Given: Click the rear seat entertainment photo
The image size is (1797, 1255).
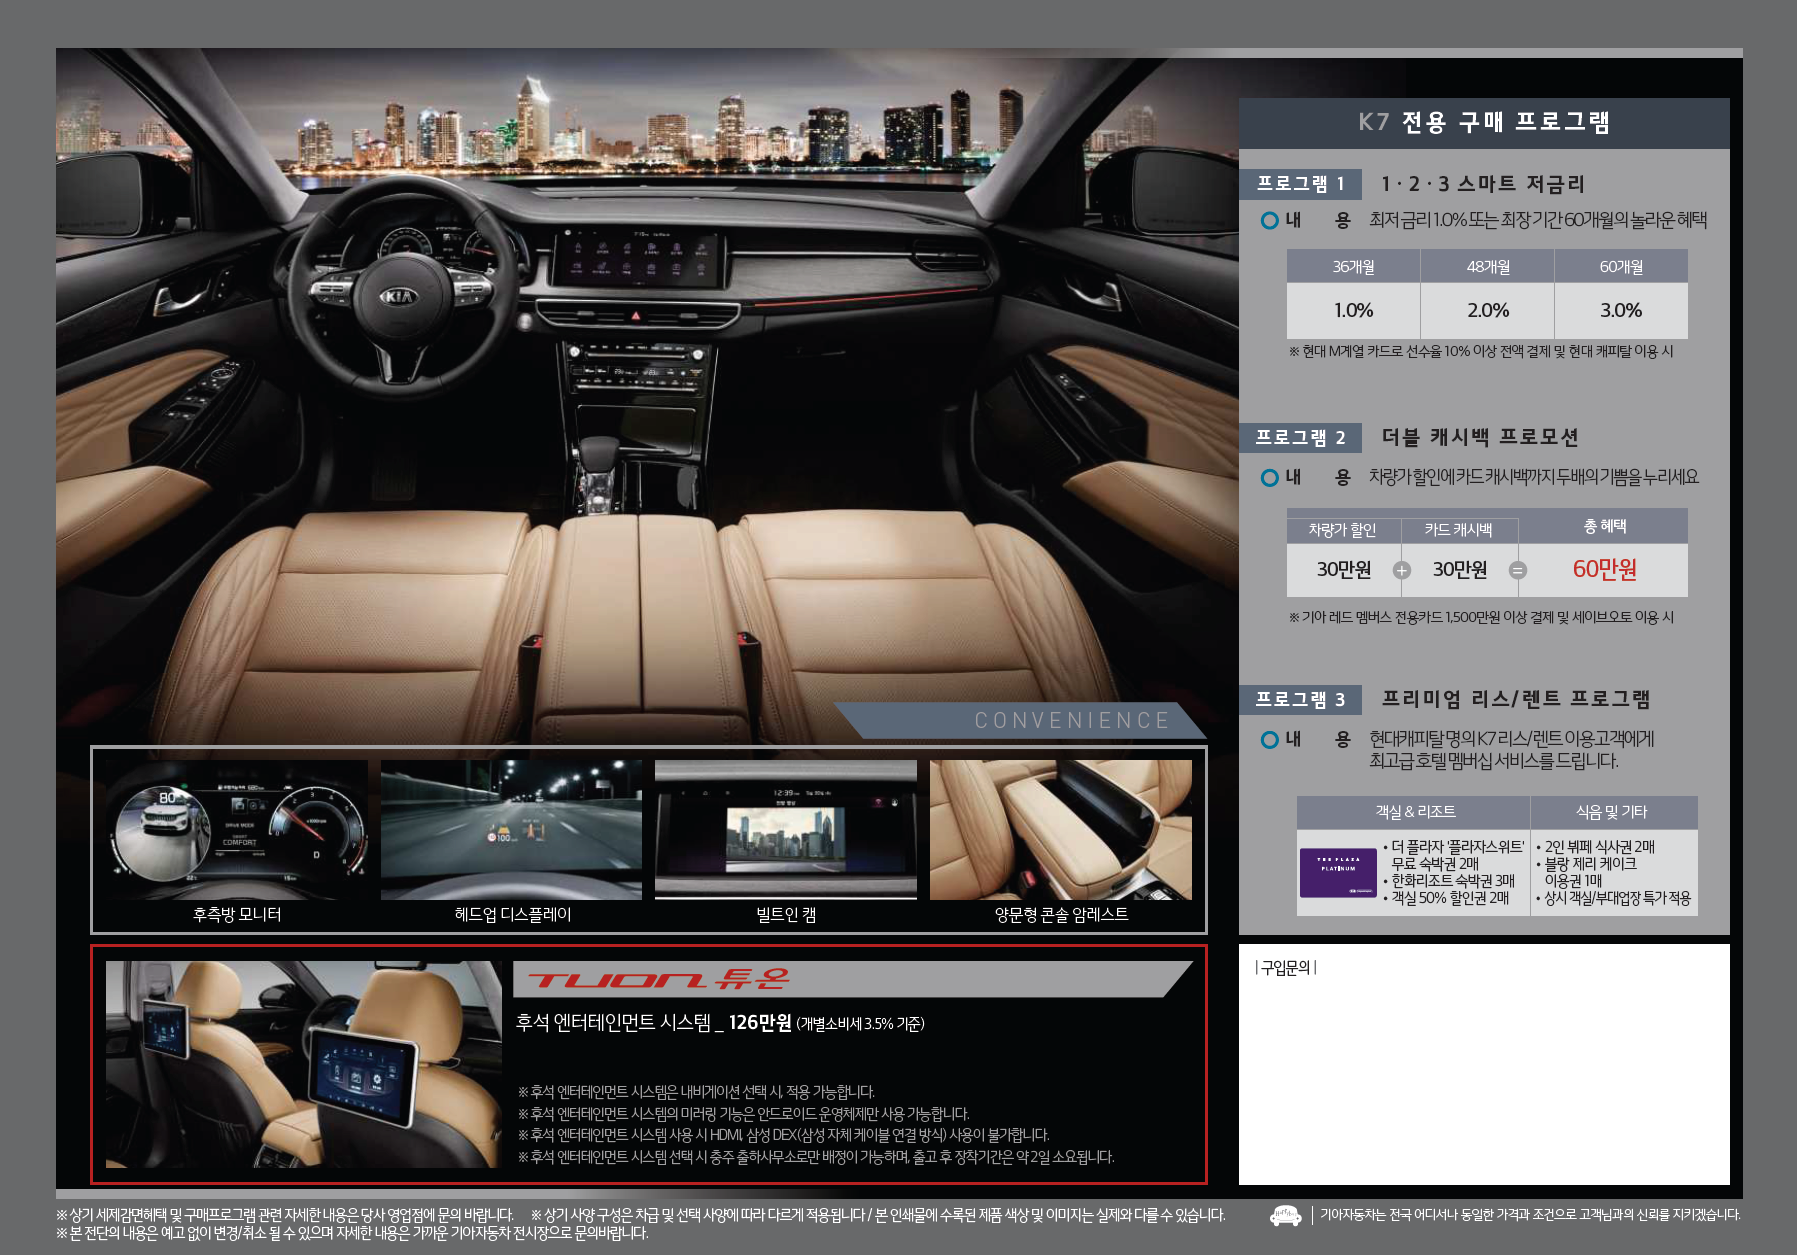Looking at the screenshot, I should [303, 1064].
